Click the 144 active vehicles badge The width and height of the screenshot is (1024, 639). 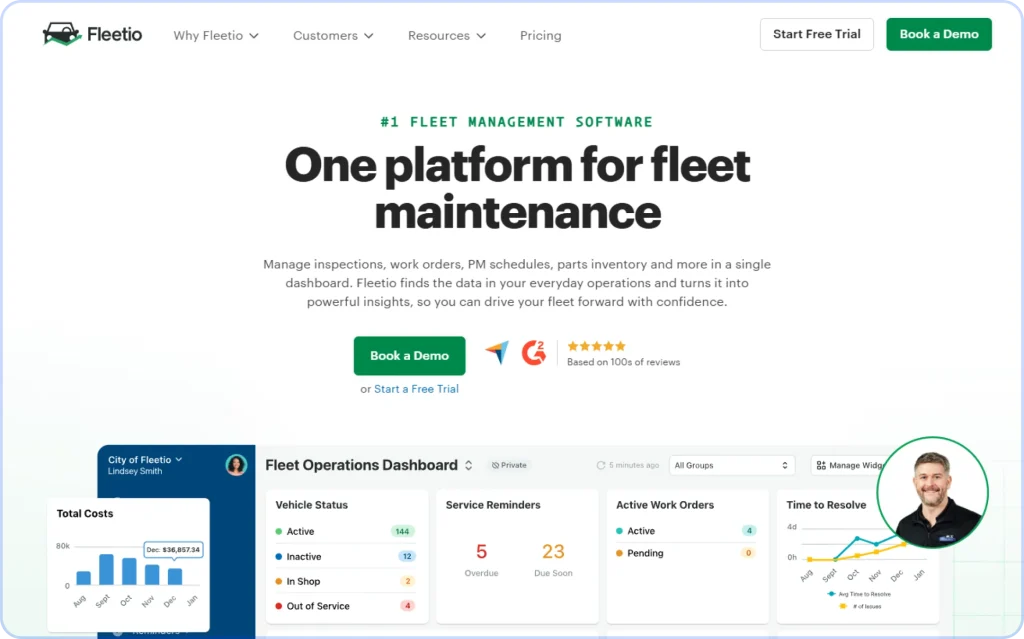tap(402, 531)
